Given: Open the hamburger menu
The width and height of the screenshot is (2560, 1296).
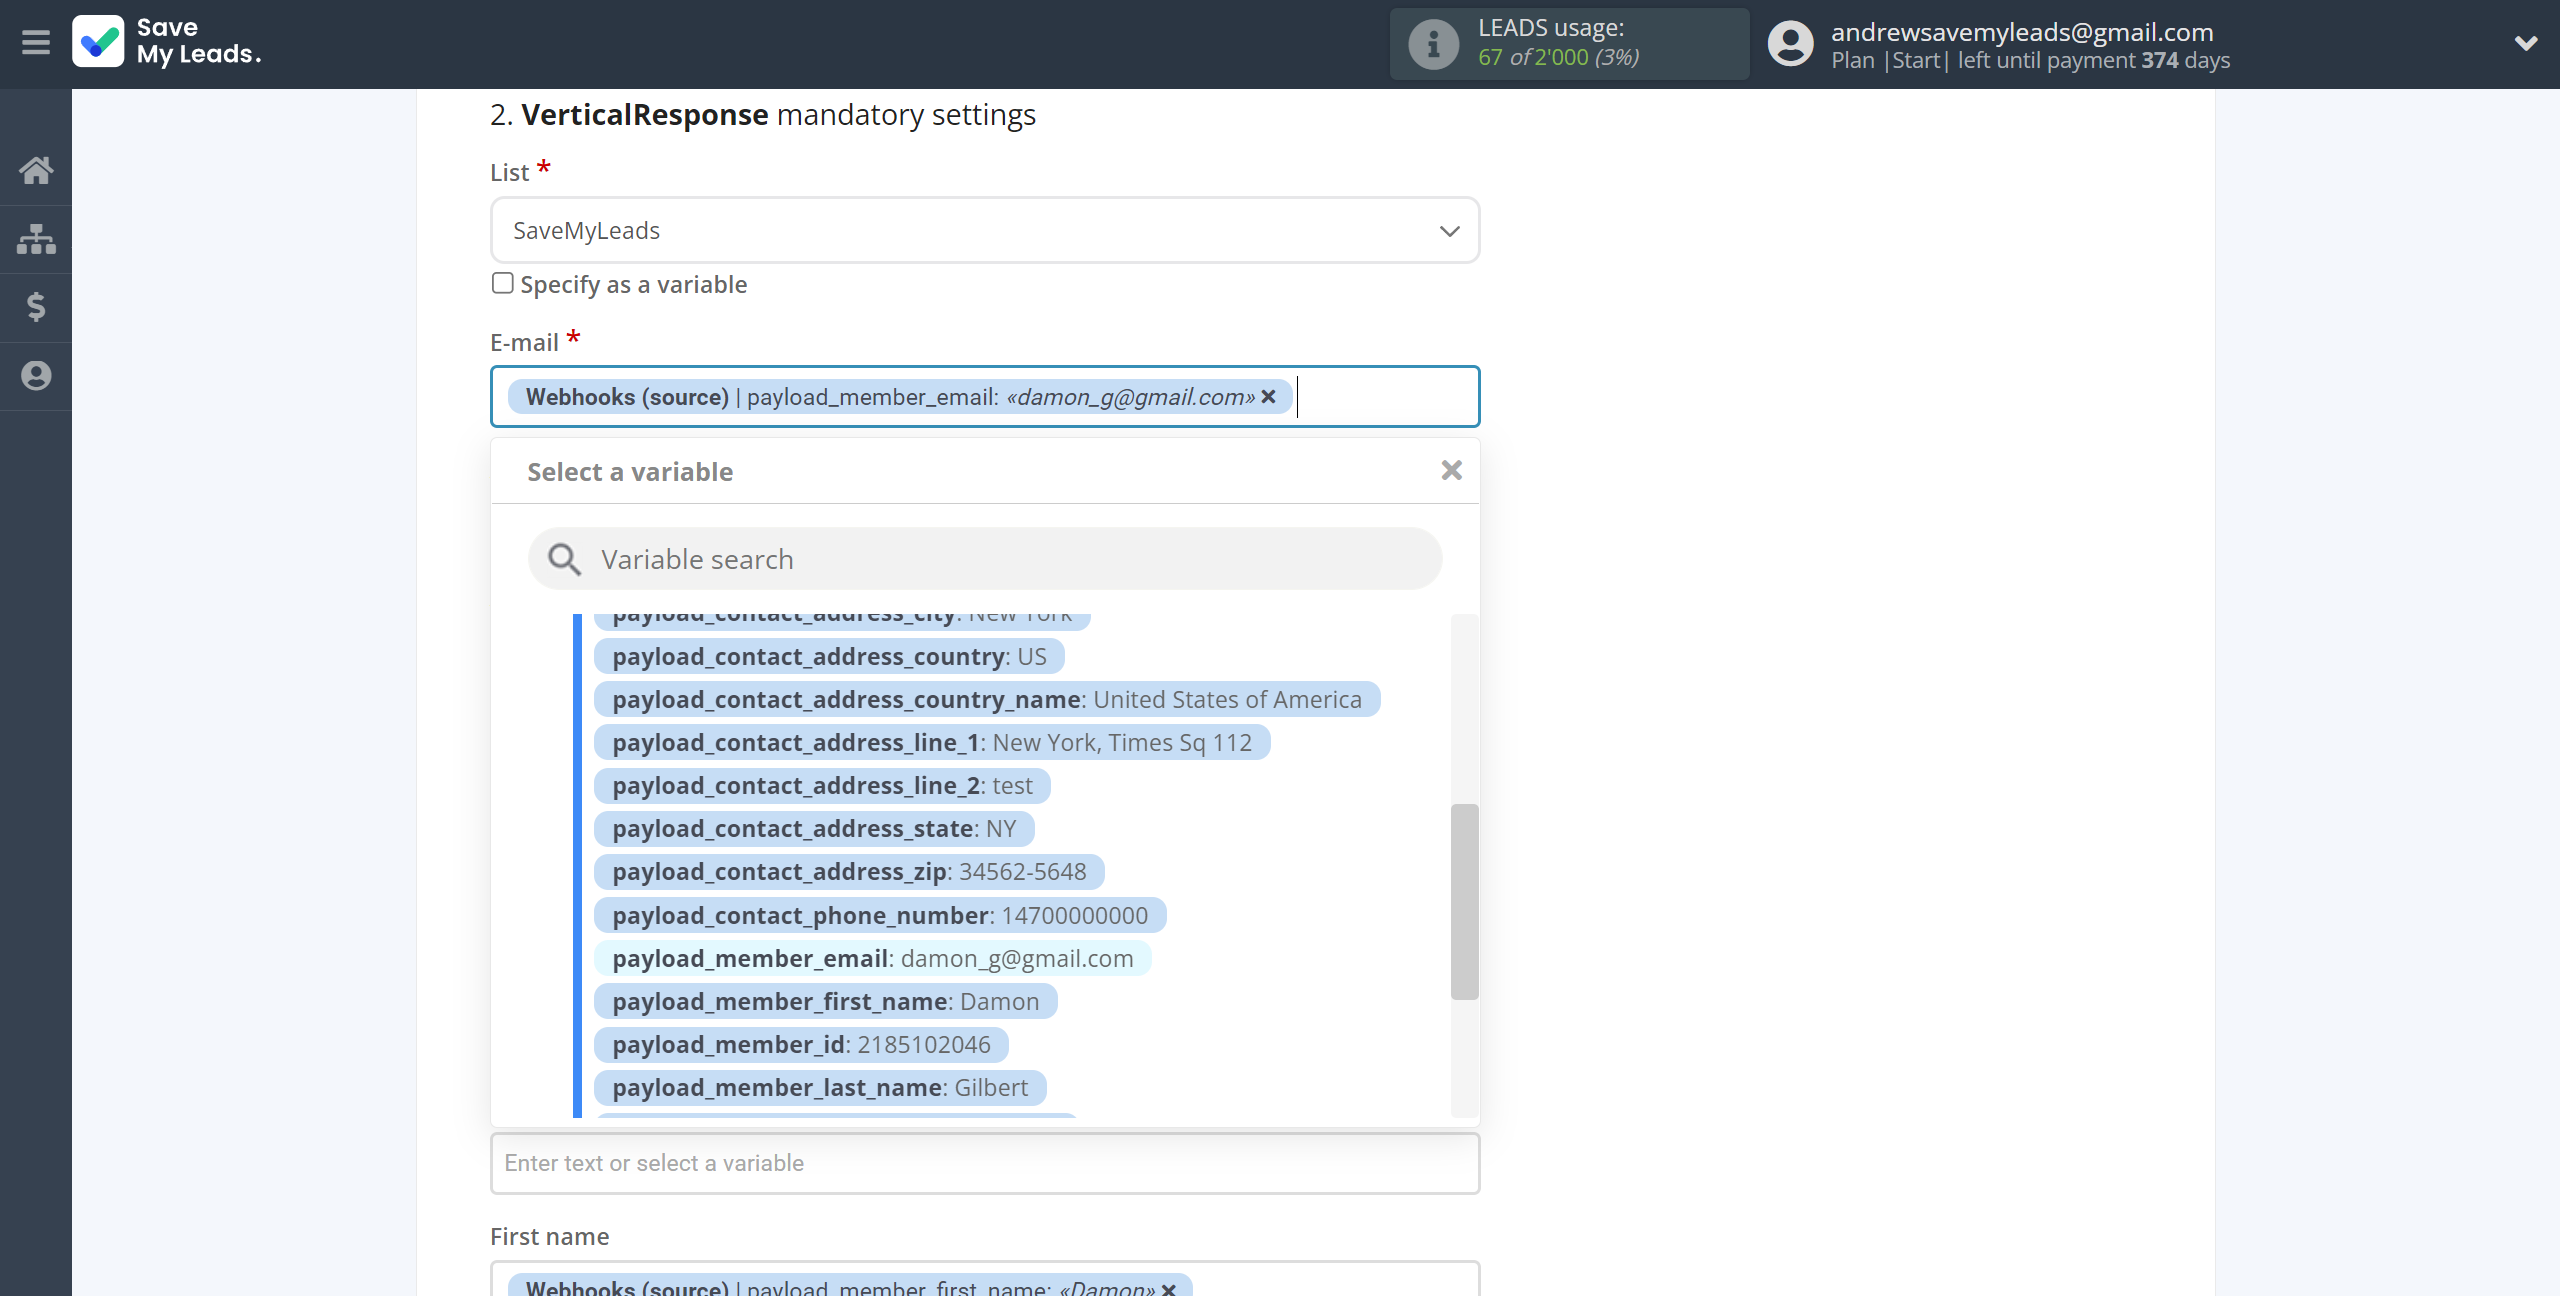Looking at the screenshot, I should (x=36, y=43).
